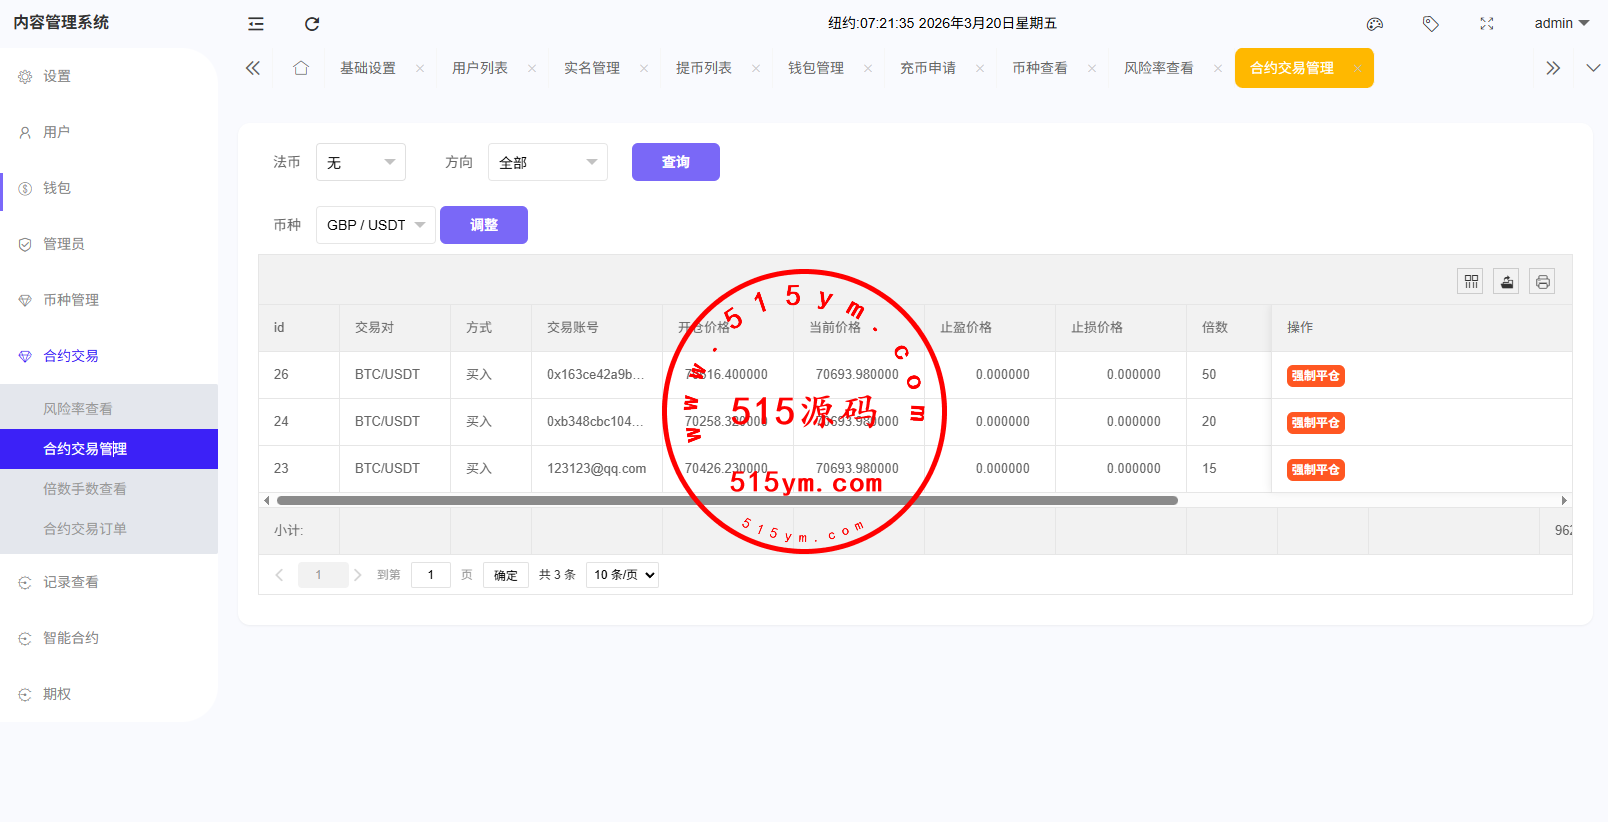Go to the home tab icon
1608x822 pixels.
click(301, 68)
